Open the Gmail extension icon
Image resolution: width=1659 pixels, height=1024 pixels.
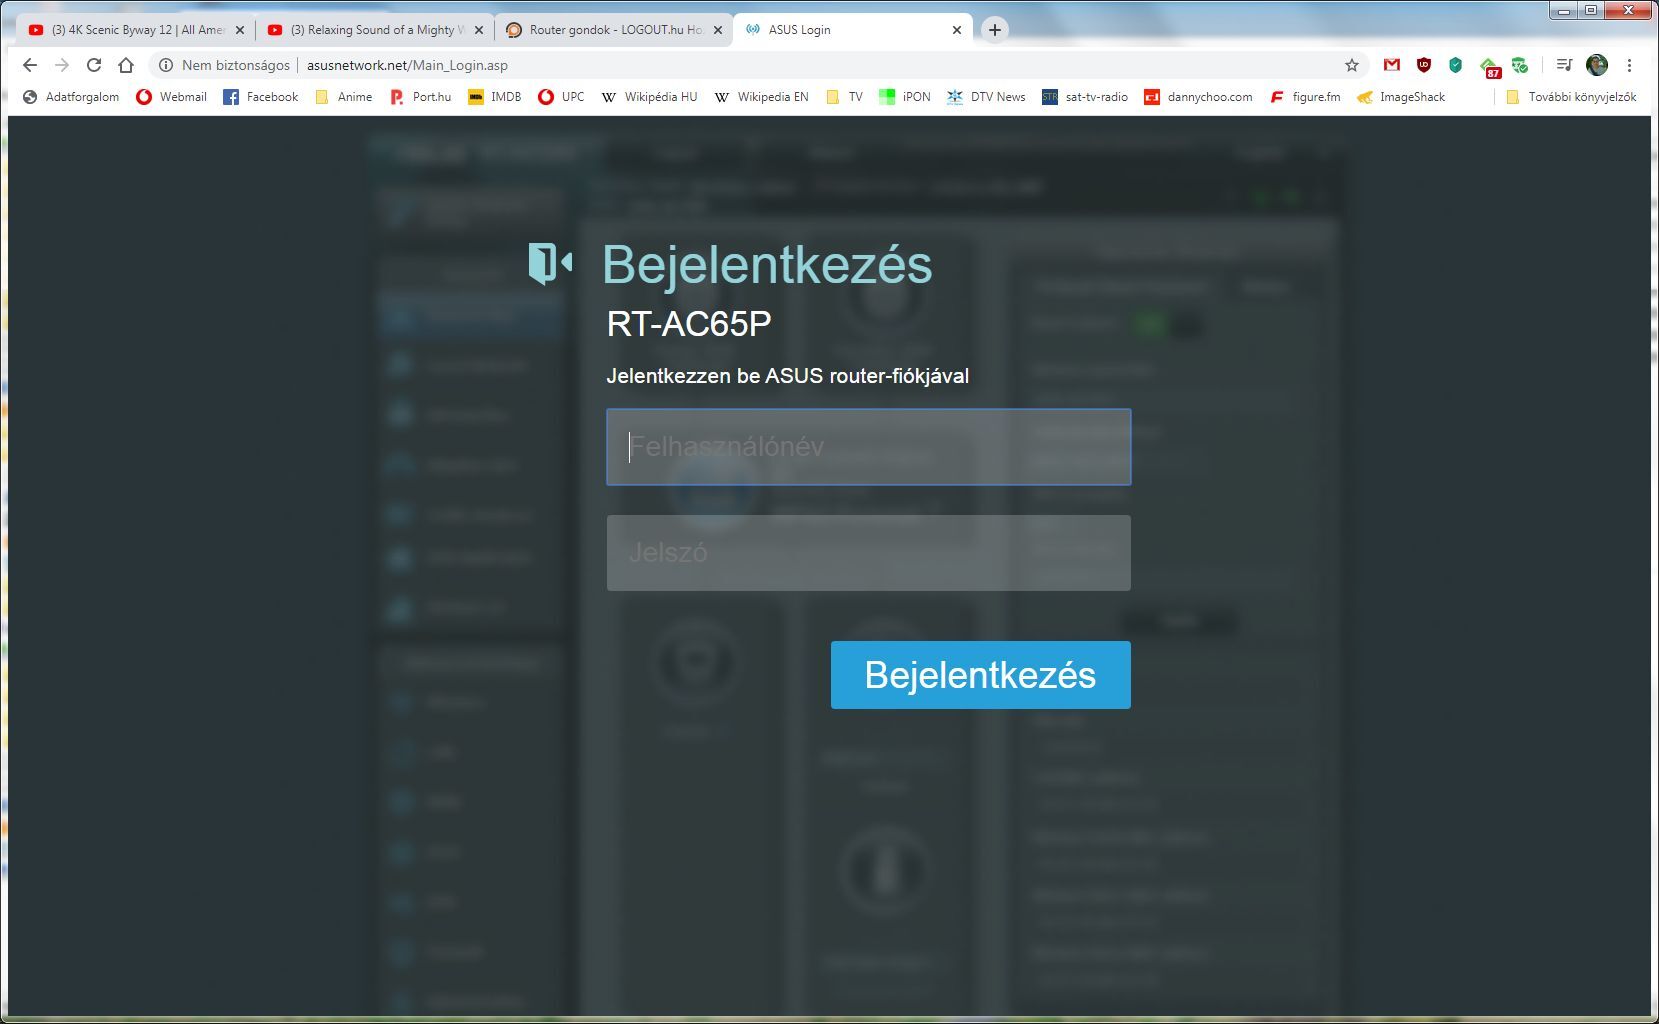coord(1392,65)
